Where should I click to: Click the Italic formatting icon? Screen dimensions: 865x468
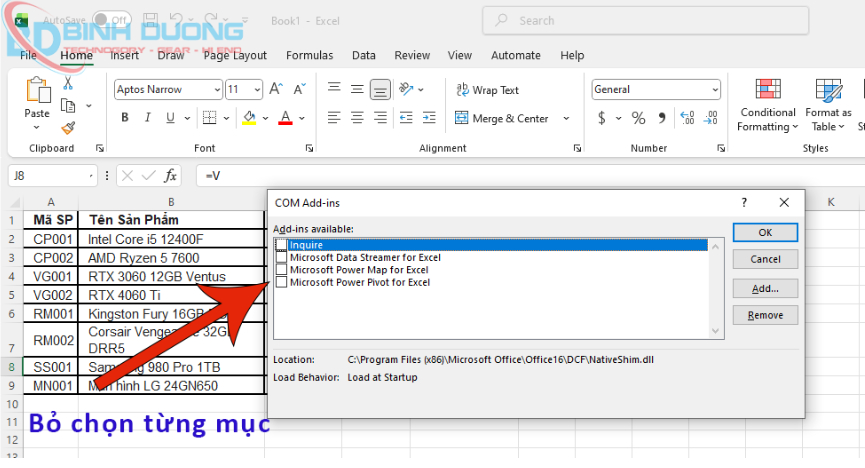click(147, 118)
